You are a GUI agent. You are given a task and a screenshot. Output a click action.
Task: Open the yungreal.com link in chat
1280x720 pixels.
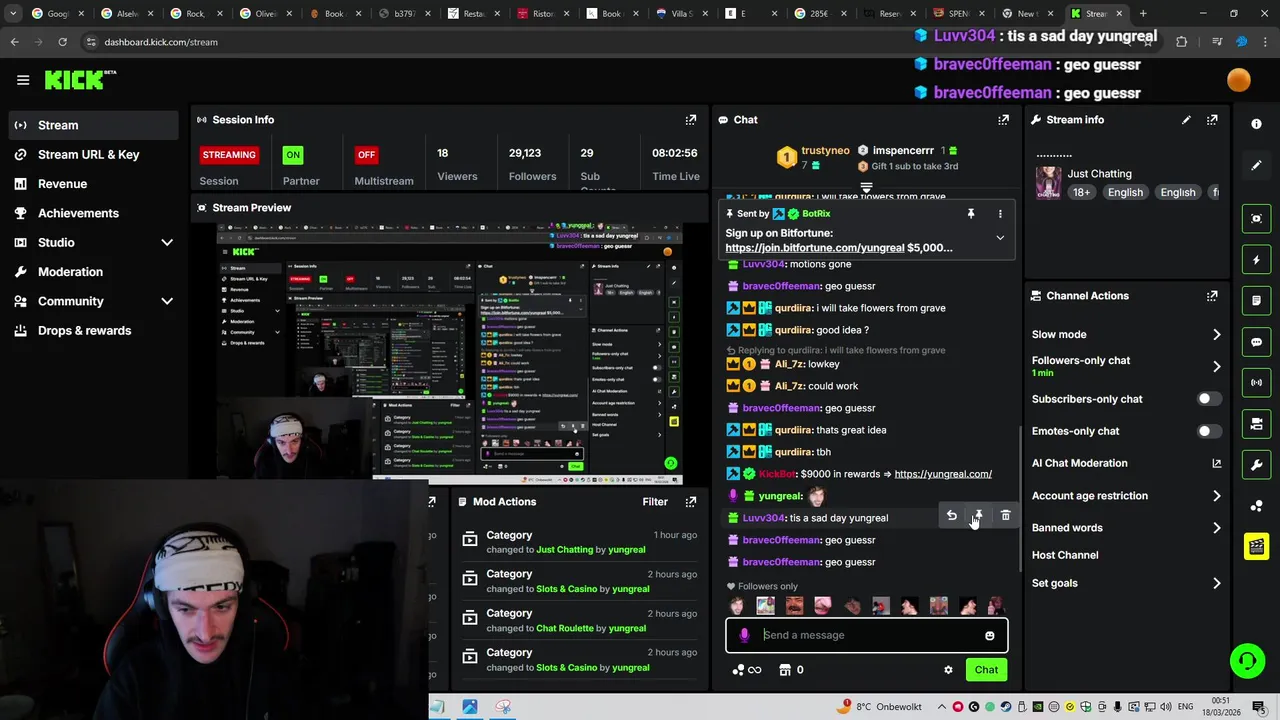tap(943, 474)
